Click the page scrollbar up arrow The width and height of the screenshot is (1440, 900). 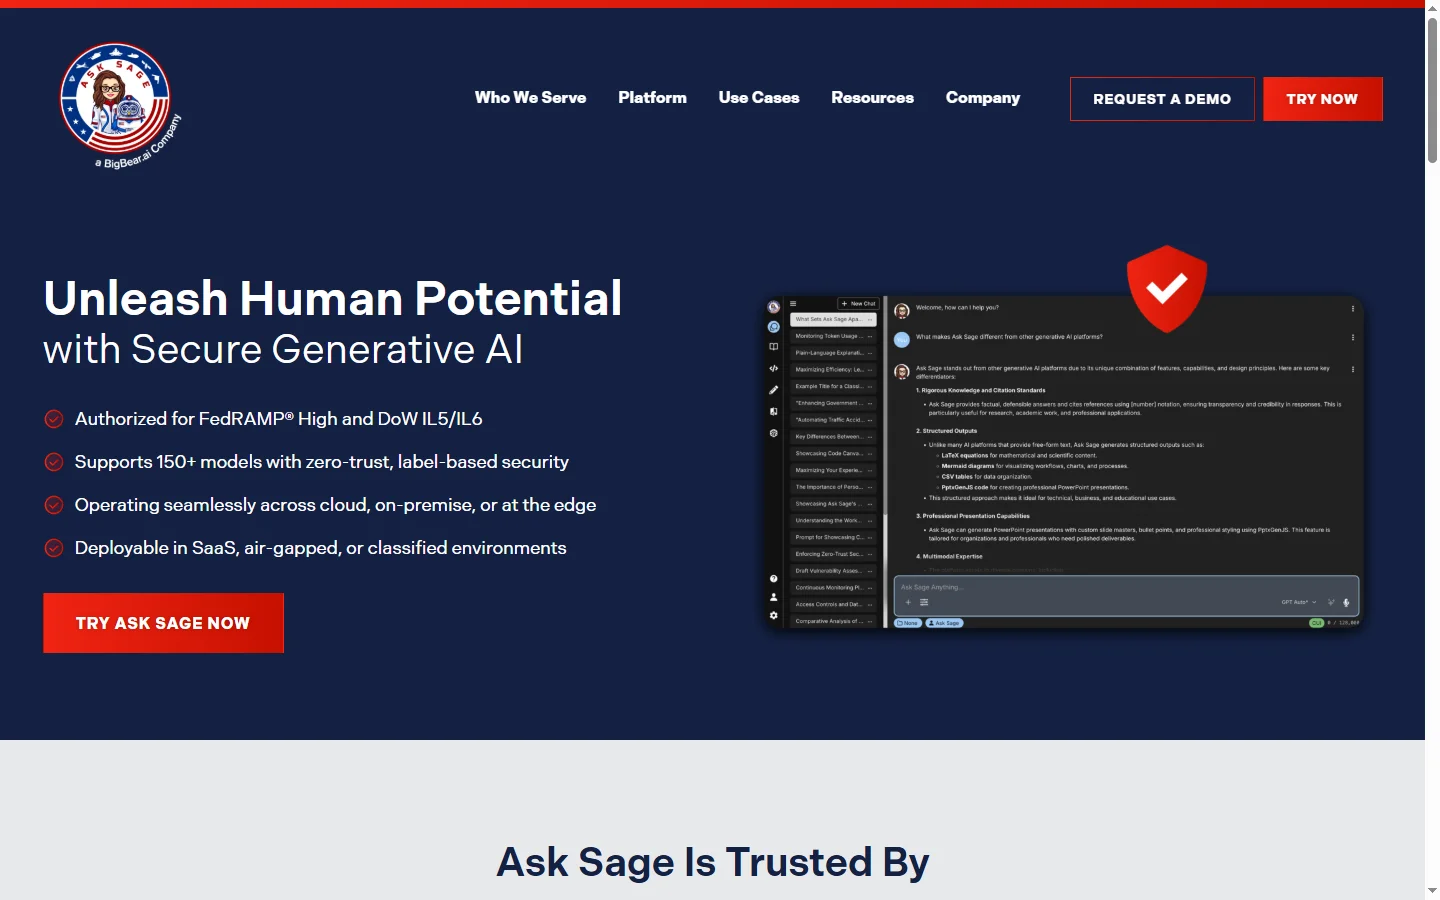tap(1432, 8)
